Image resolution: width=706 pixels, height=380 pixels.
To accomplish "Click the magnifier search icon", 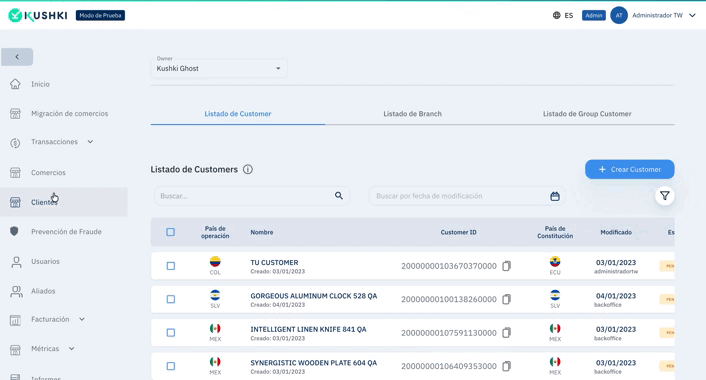I will tap(339, 195).
